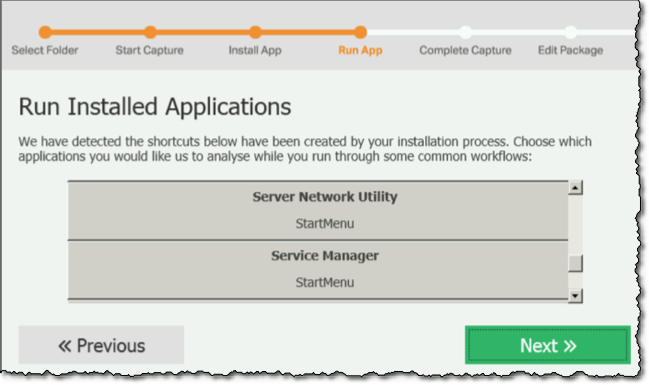Go back with the Previous button
649x385 pixels.
click(101, 345)
